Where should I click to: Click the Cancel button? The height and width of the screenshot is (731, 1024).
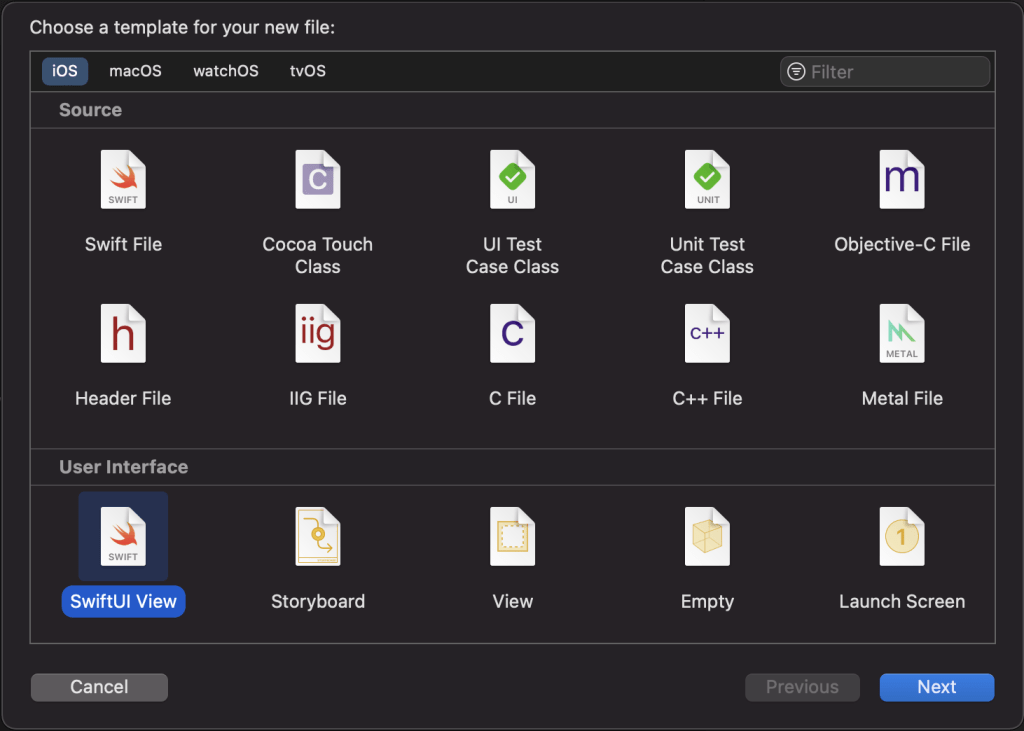99,687
